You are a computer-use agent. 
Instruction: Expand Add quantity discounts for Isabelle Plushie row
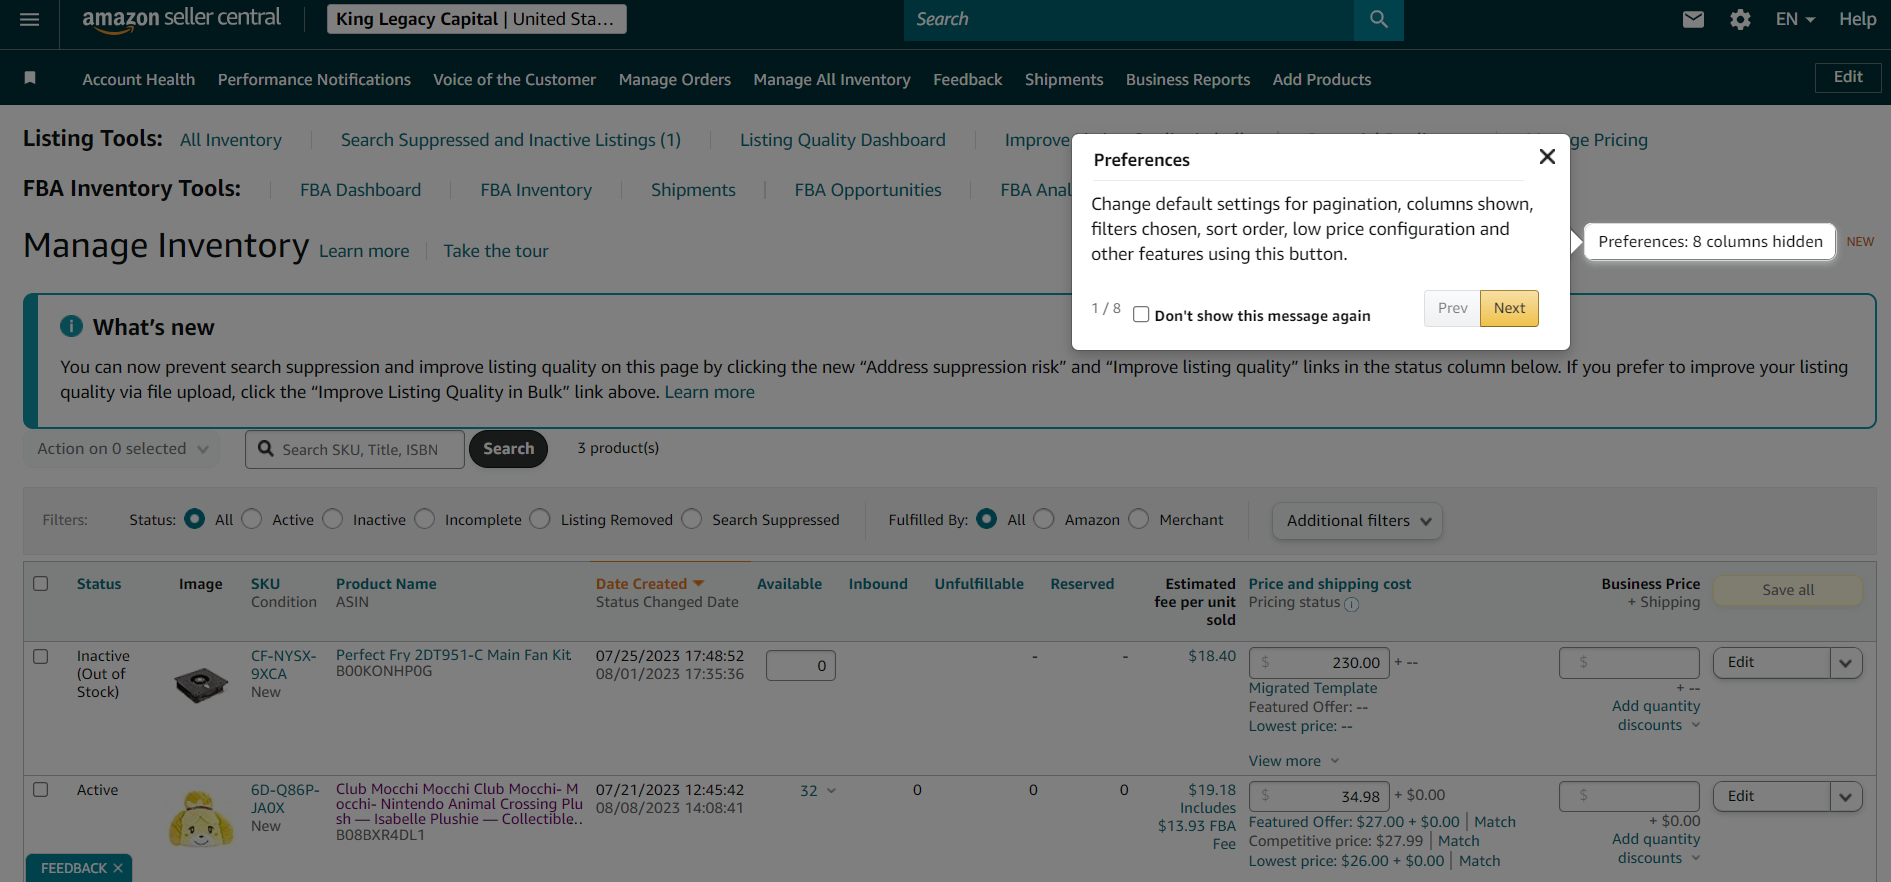[x=1657, y=848]
